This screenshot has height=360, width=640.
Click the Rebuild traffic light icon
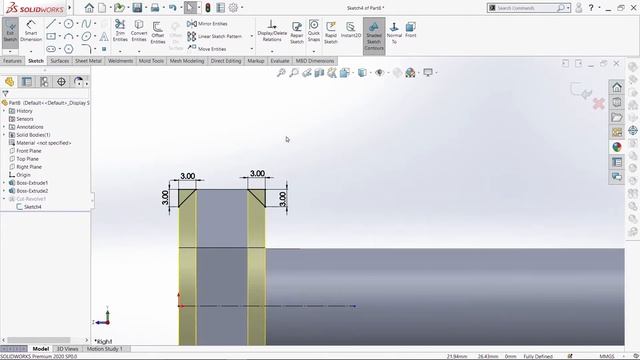click(208, 8)
